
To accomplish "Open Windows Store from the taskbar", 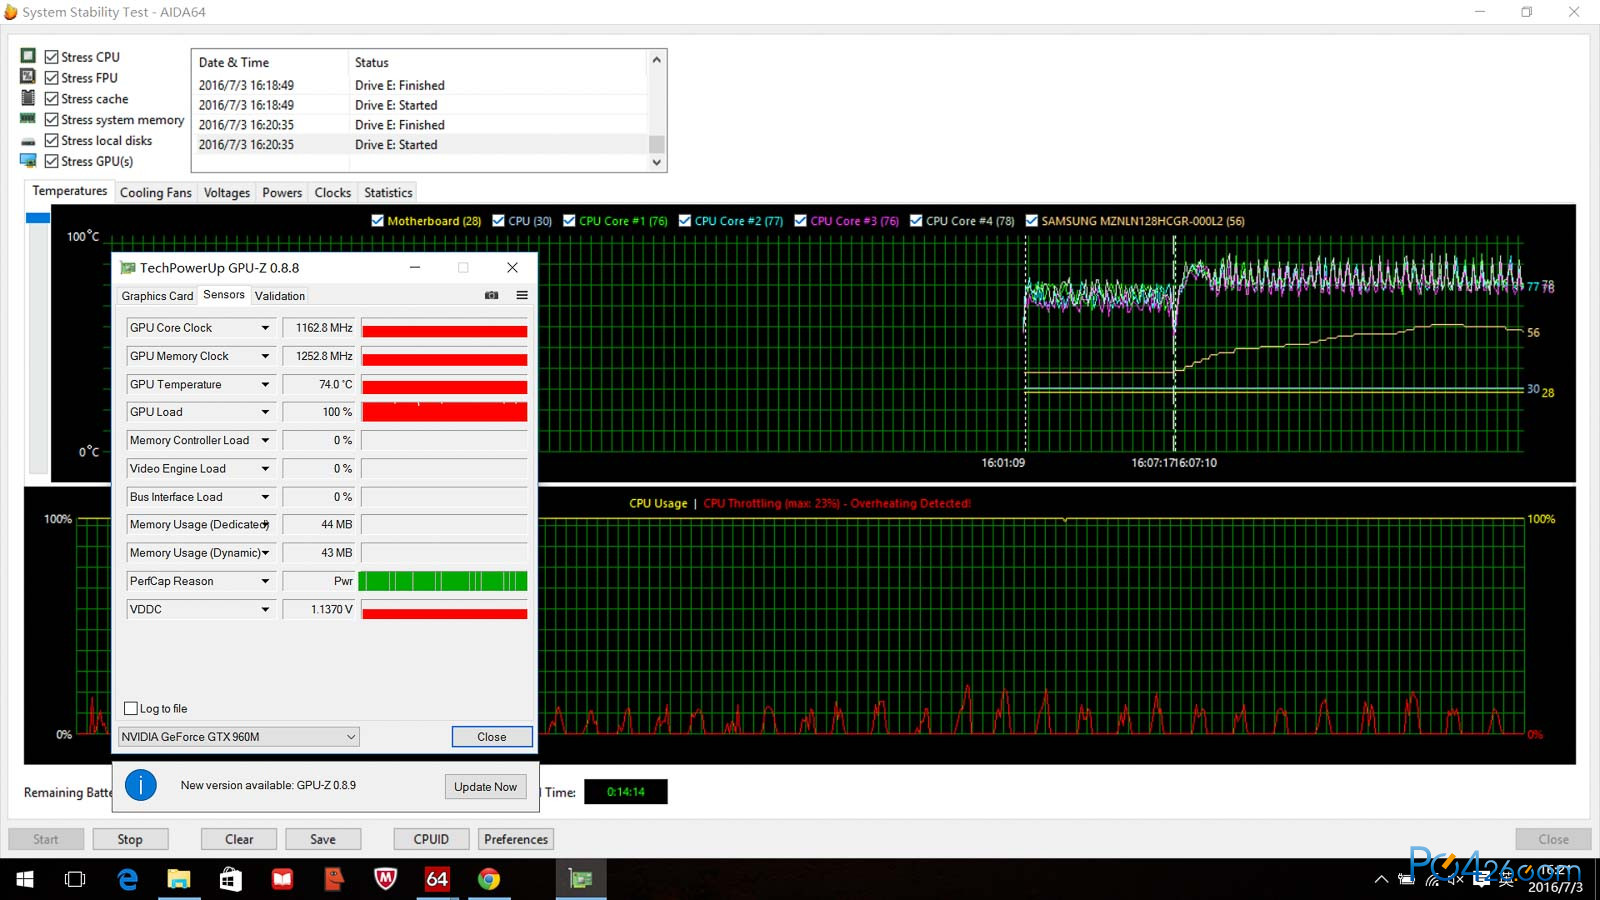I will click(231, 879).
